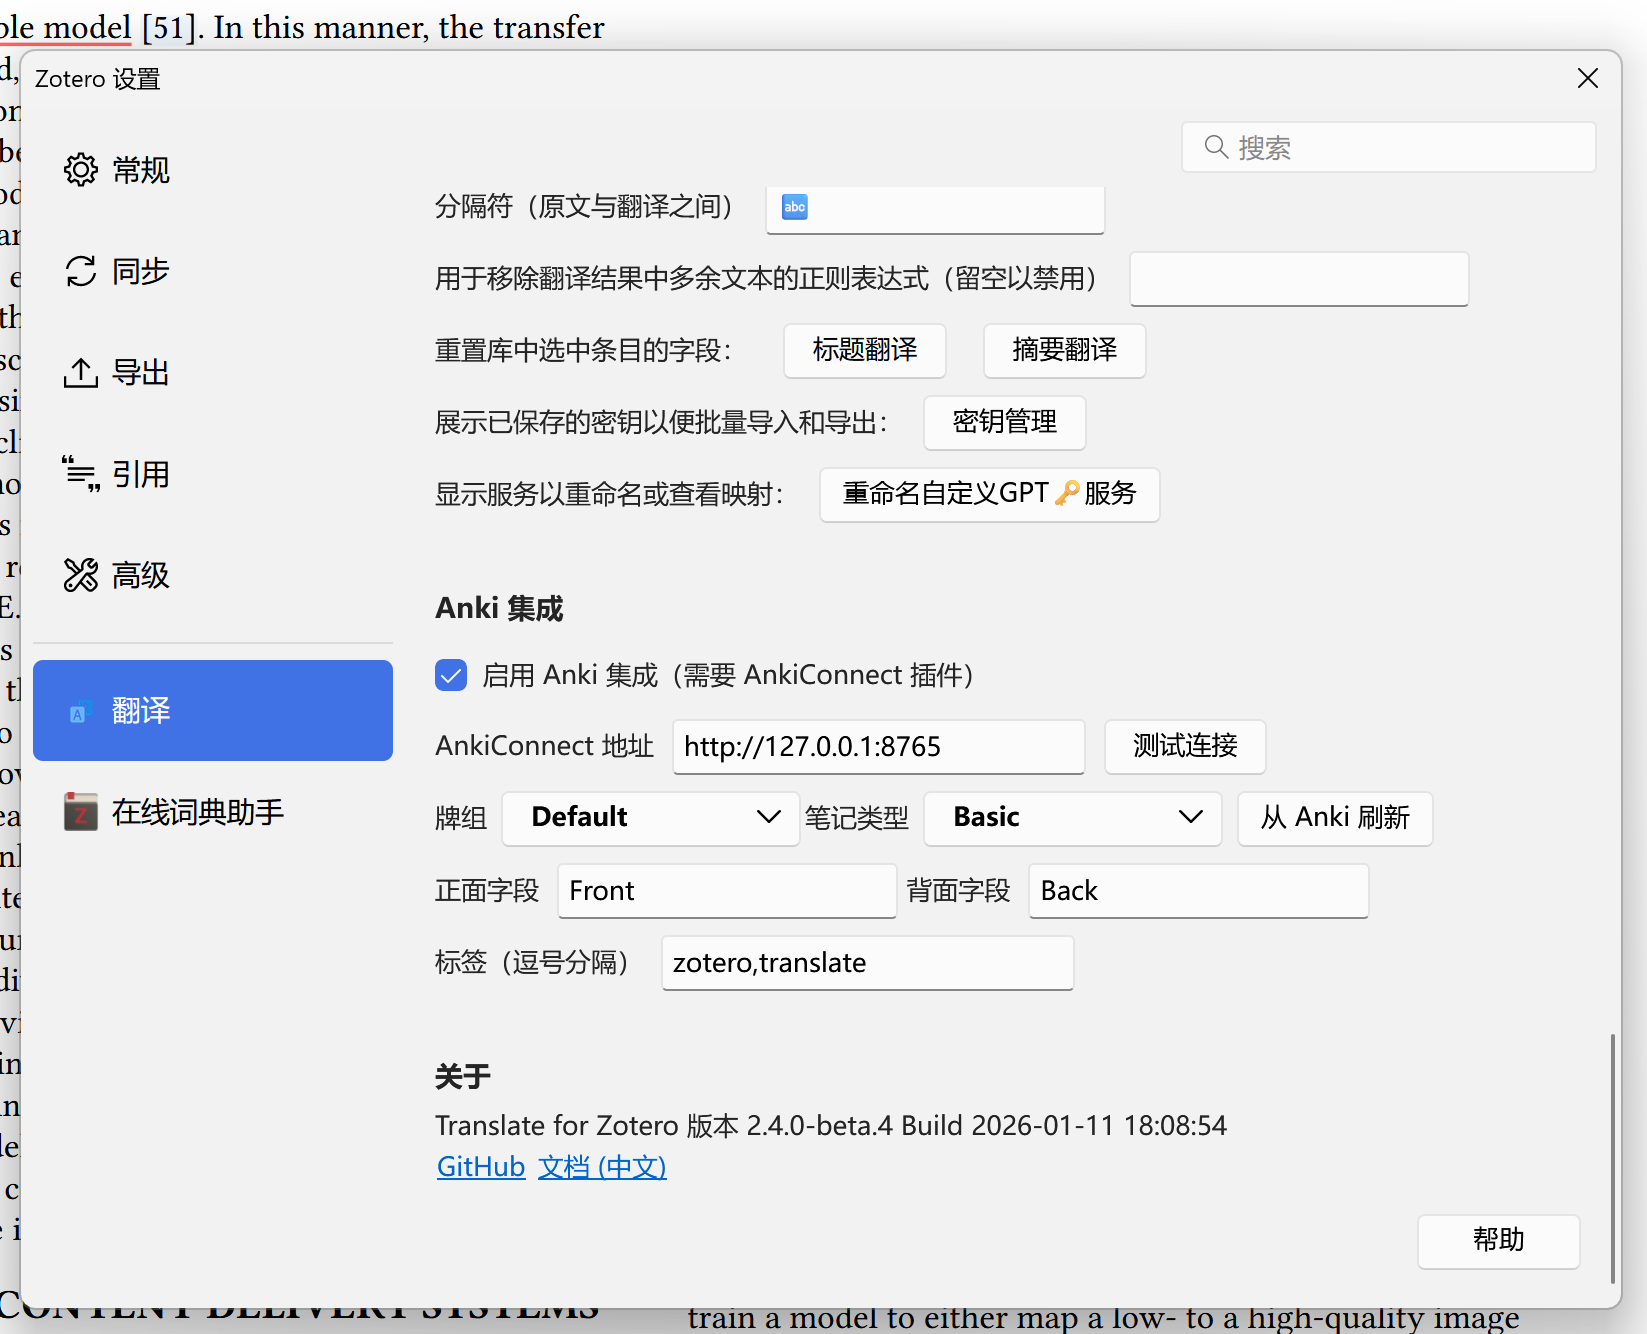This screenshot has width=1647, height=1334.
Task: Switch to the 引用 settings pane
Action: pos(213,473)
